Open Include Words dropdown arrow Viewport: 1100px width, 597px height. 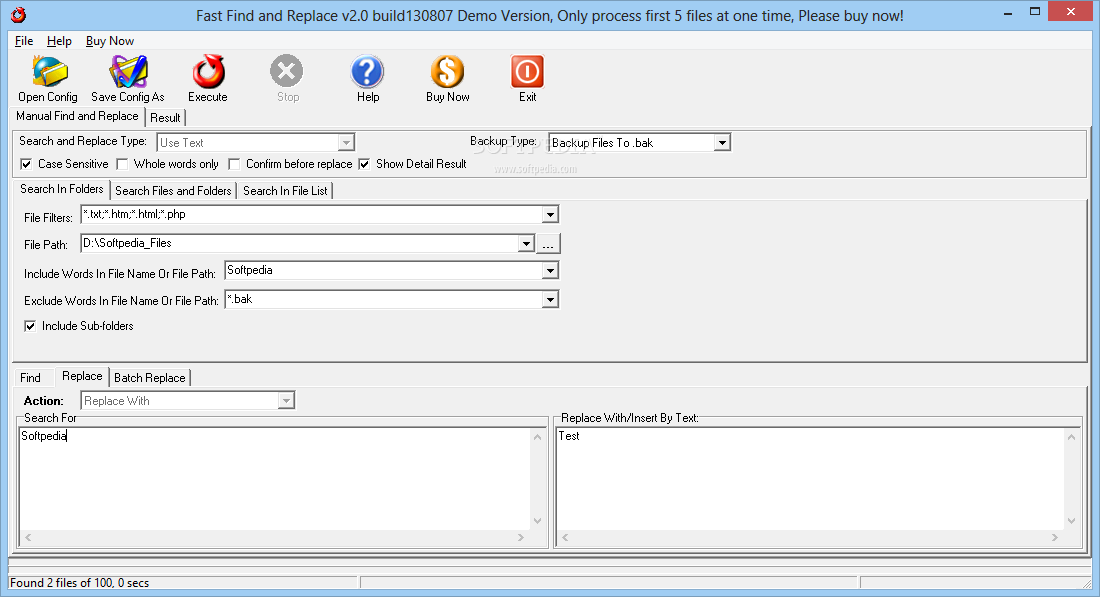click(550, 271)
